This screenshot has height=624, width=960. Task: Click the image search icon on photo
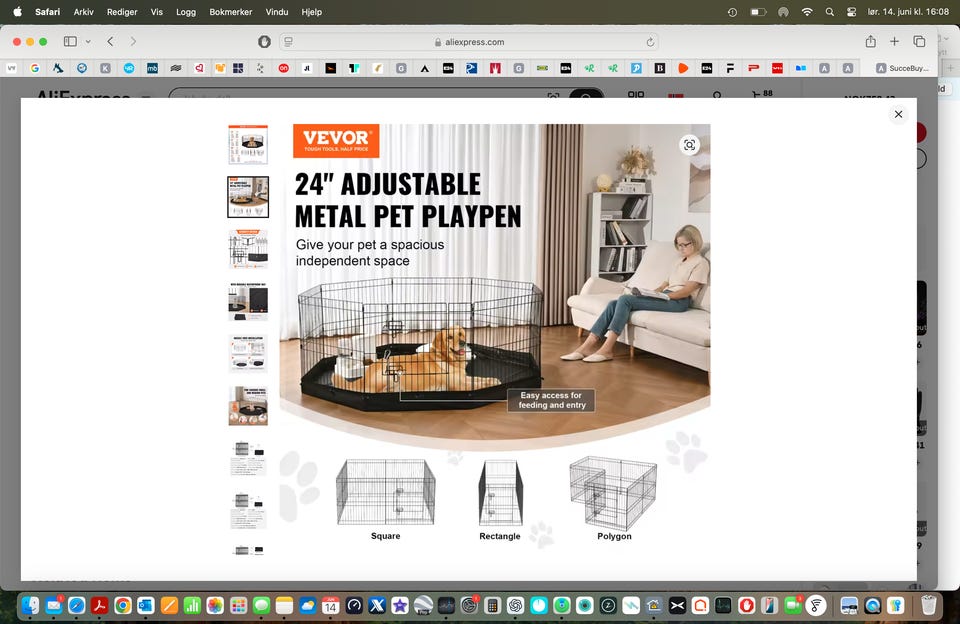pyautogui.click(x=689, y=145)
